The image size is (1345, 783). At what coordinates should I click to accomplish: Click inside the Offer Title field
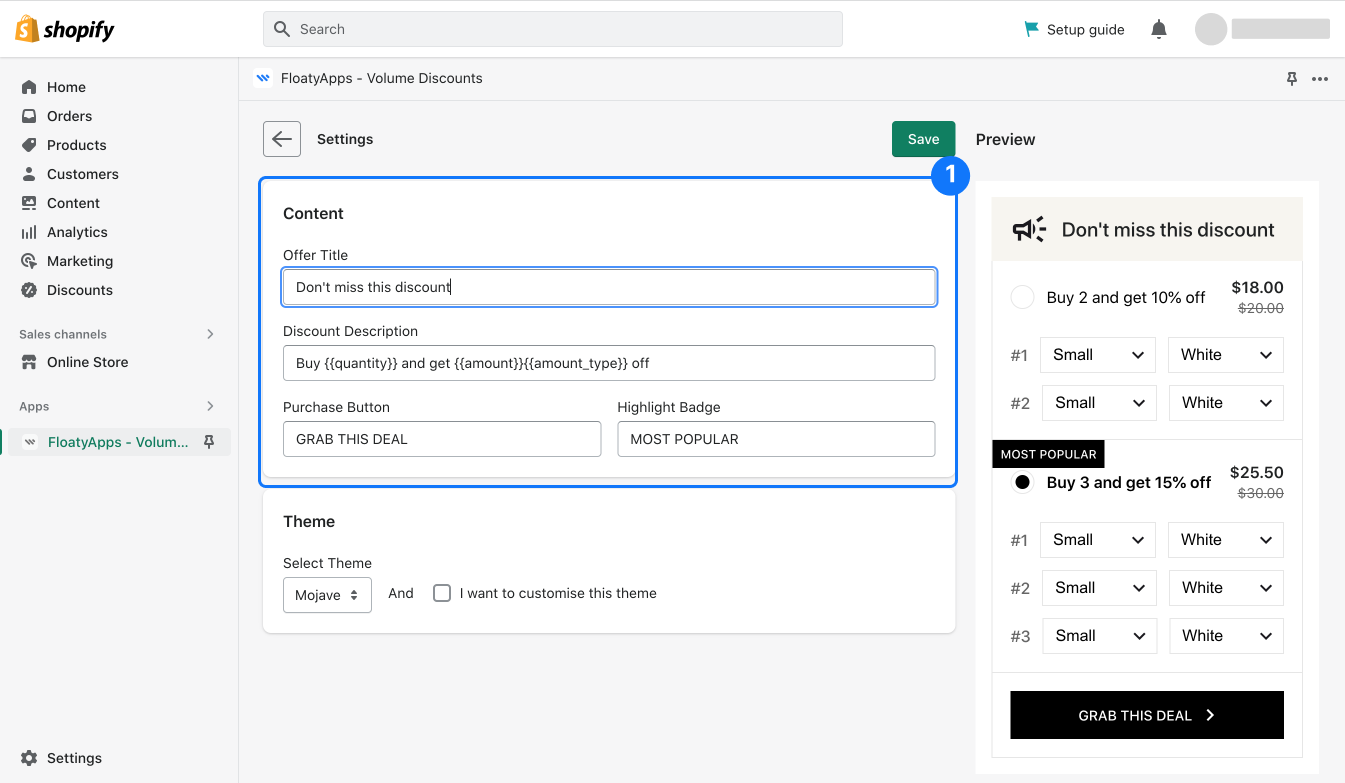point(608,287)
